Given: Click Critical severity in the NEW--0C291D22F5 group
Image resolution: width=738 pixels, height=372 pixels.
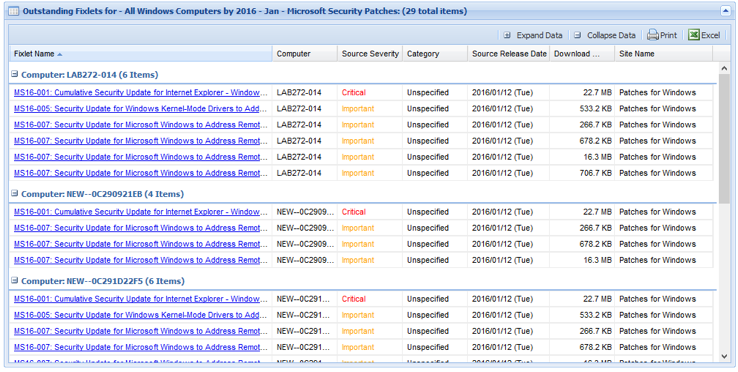Looking at the screenshot, I should click(x=353, y=299).
